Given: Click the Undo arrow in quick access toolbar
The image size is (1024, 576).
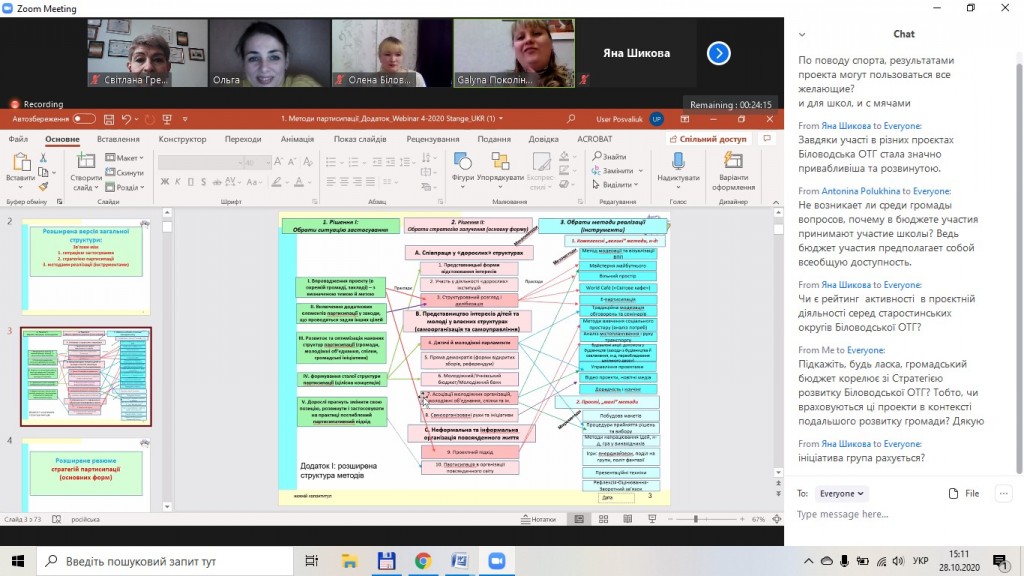Looking at the screenshot, I should [126, 119].
